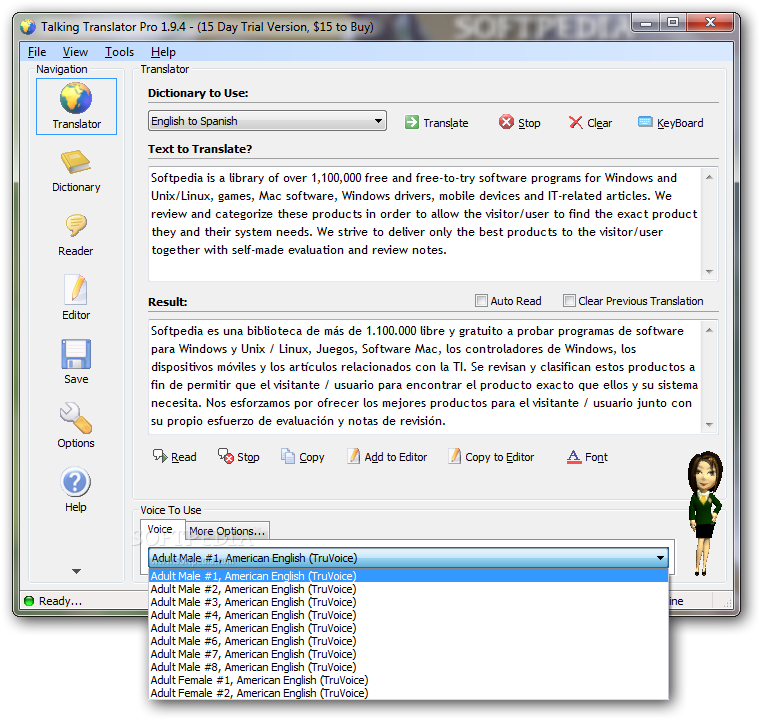Click inside the Text to Translate box
Screen dimensions: 761x720
click(425, 224)
